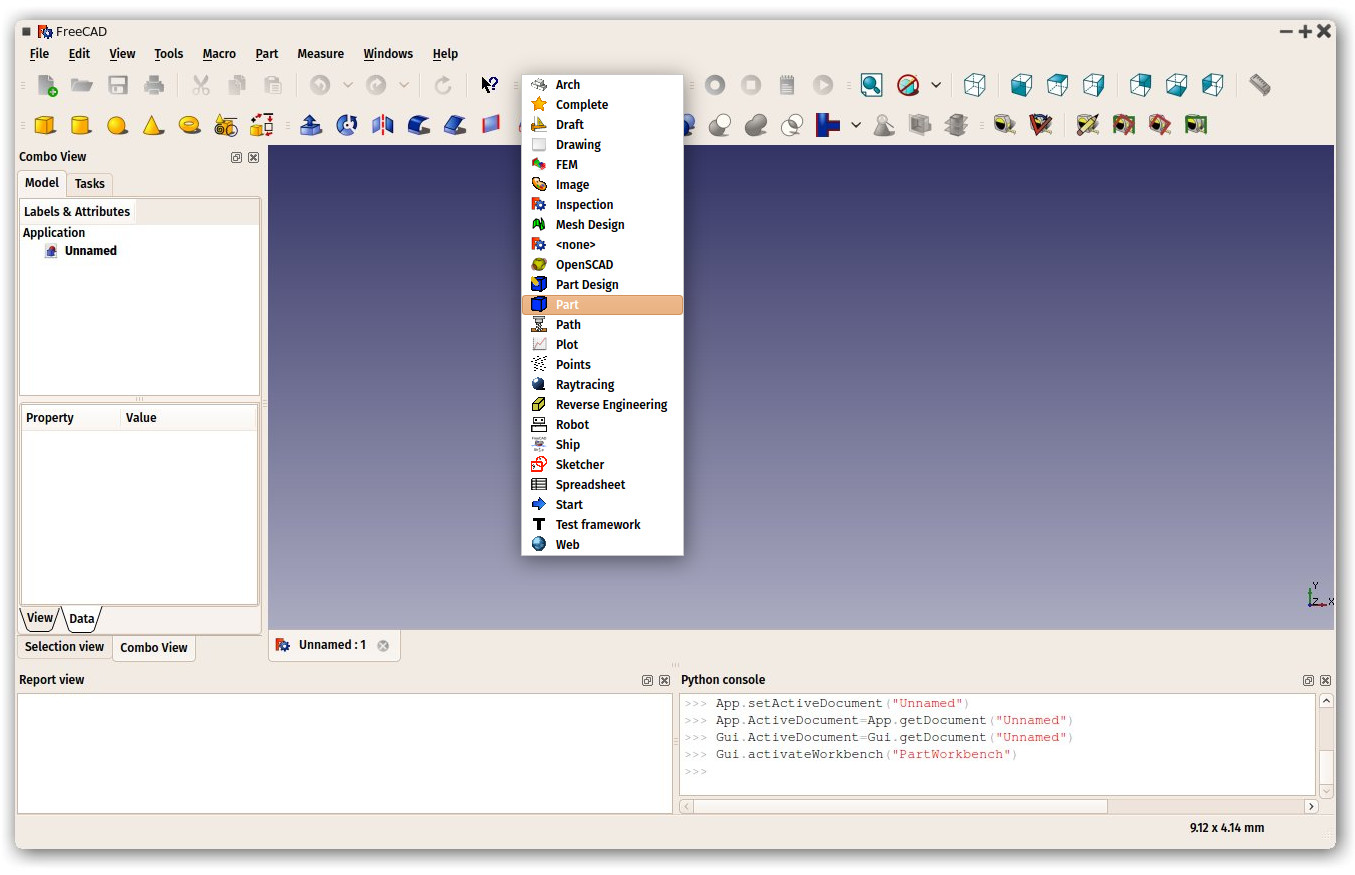Toggle the draw style no-entry icon
This screenshot has height=875, width=1355.
pyautogui.click(x=908, y=85)
